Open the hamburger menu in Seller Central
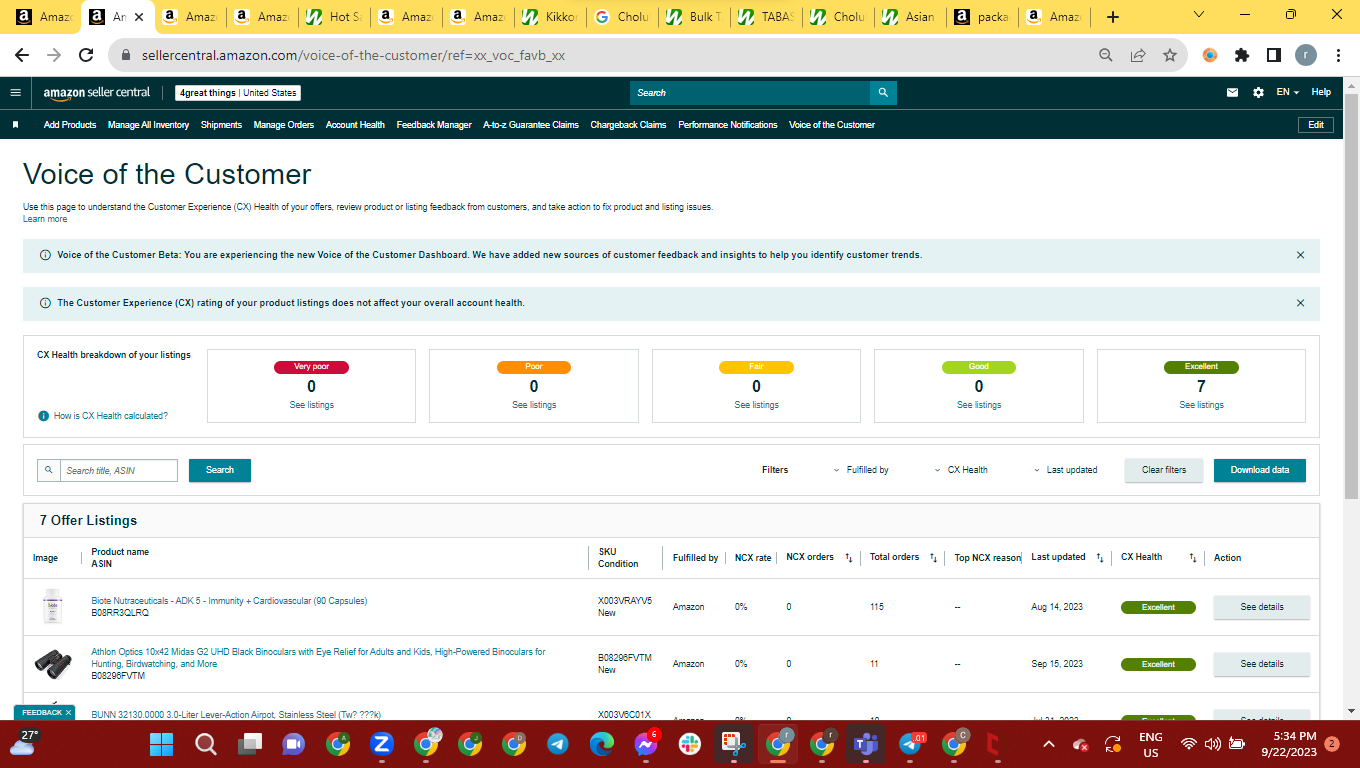The width and height of the screenshot is (1360, 768). coord(15,93)
